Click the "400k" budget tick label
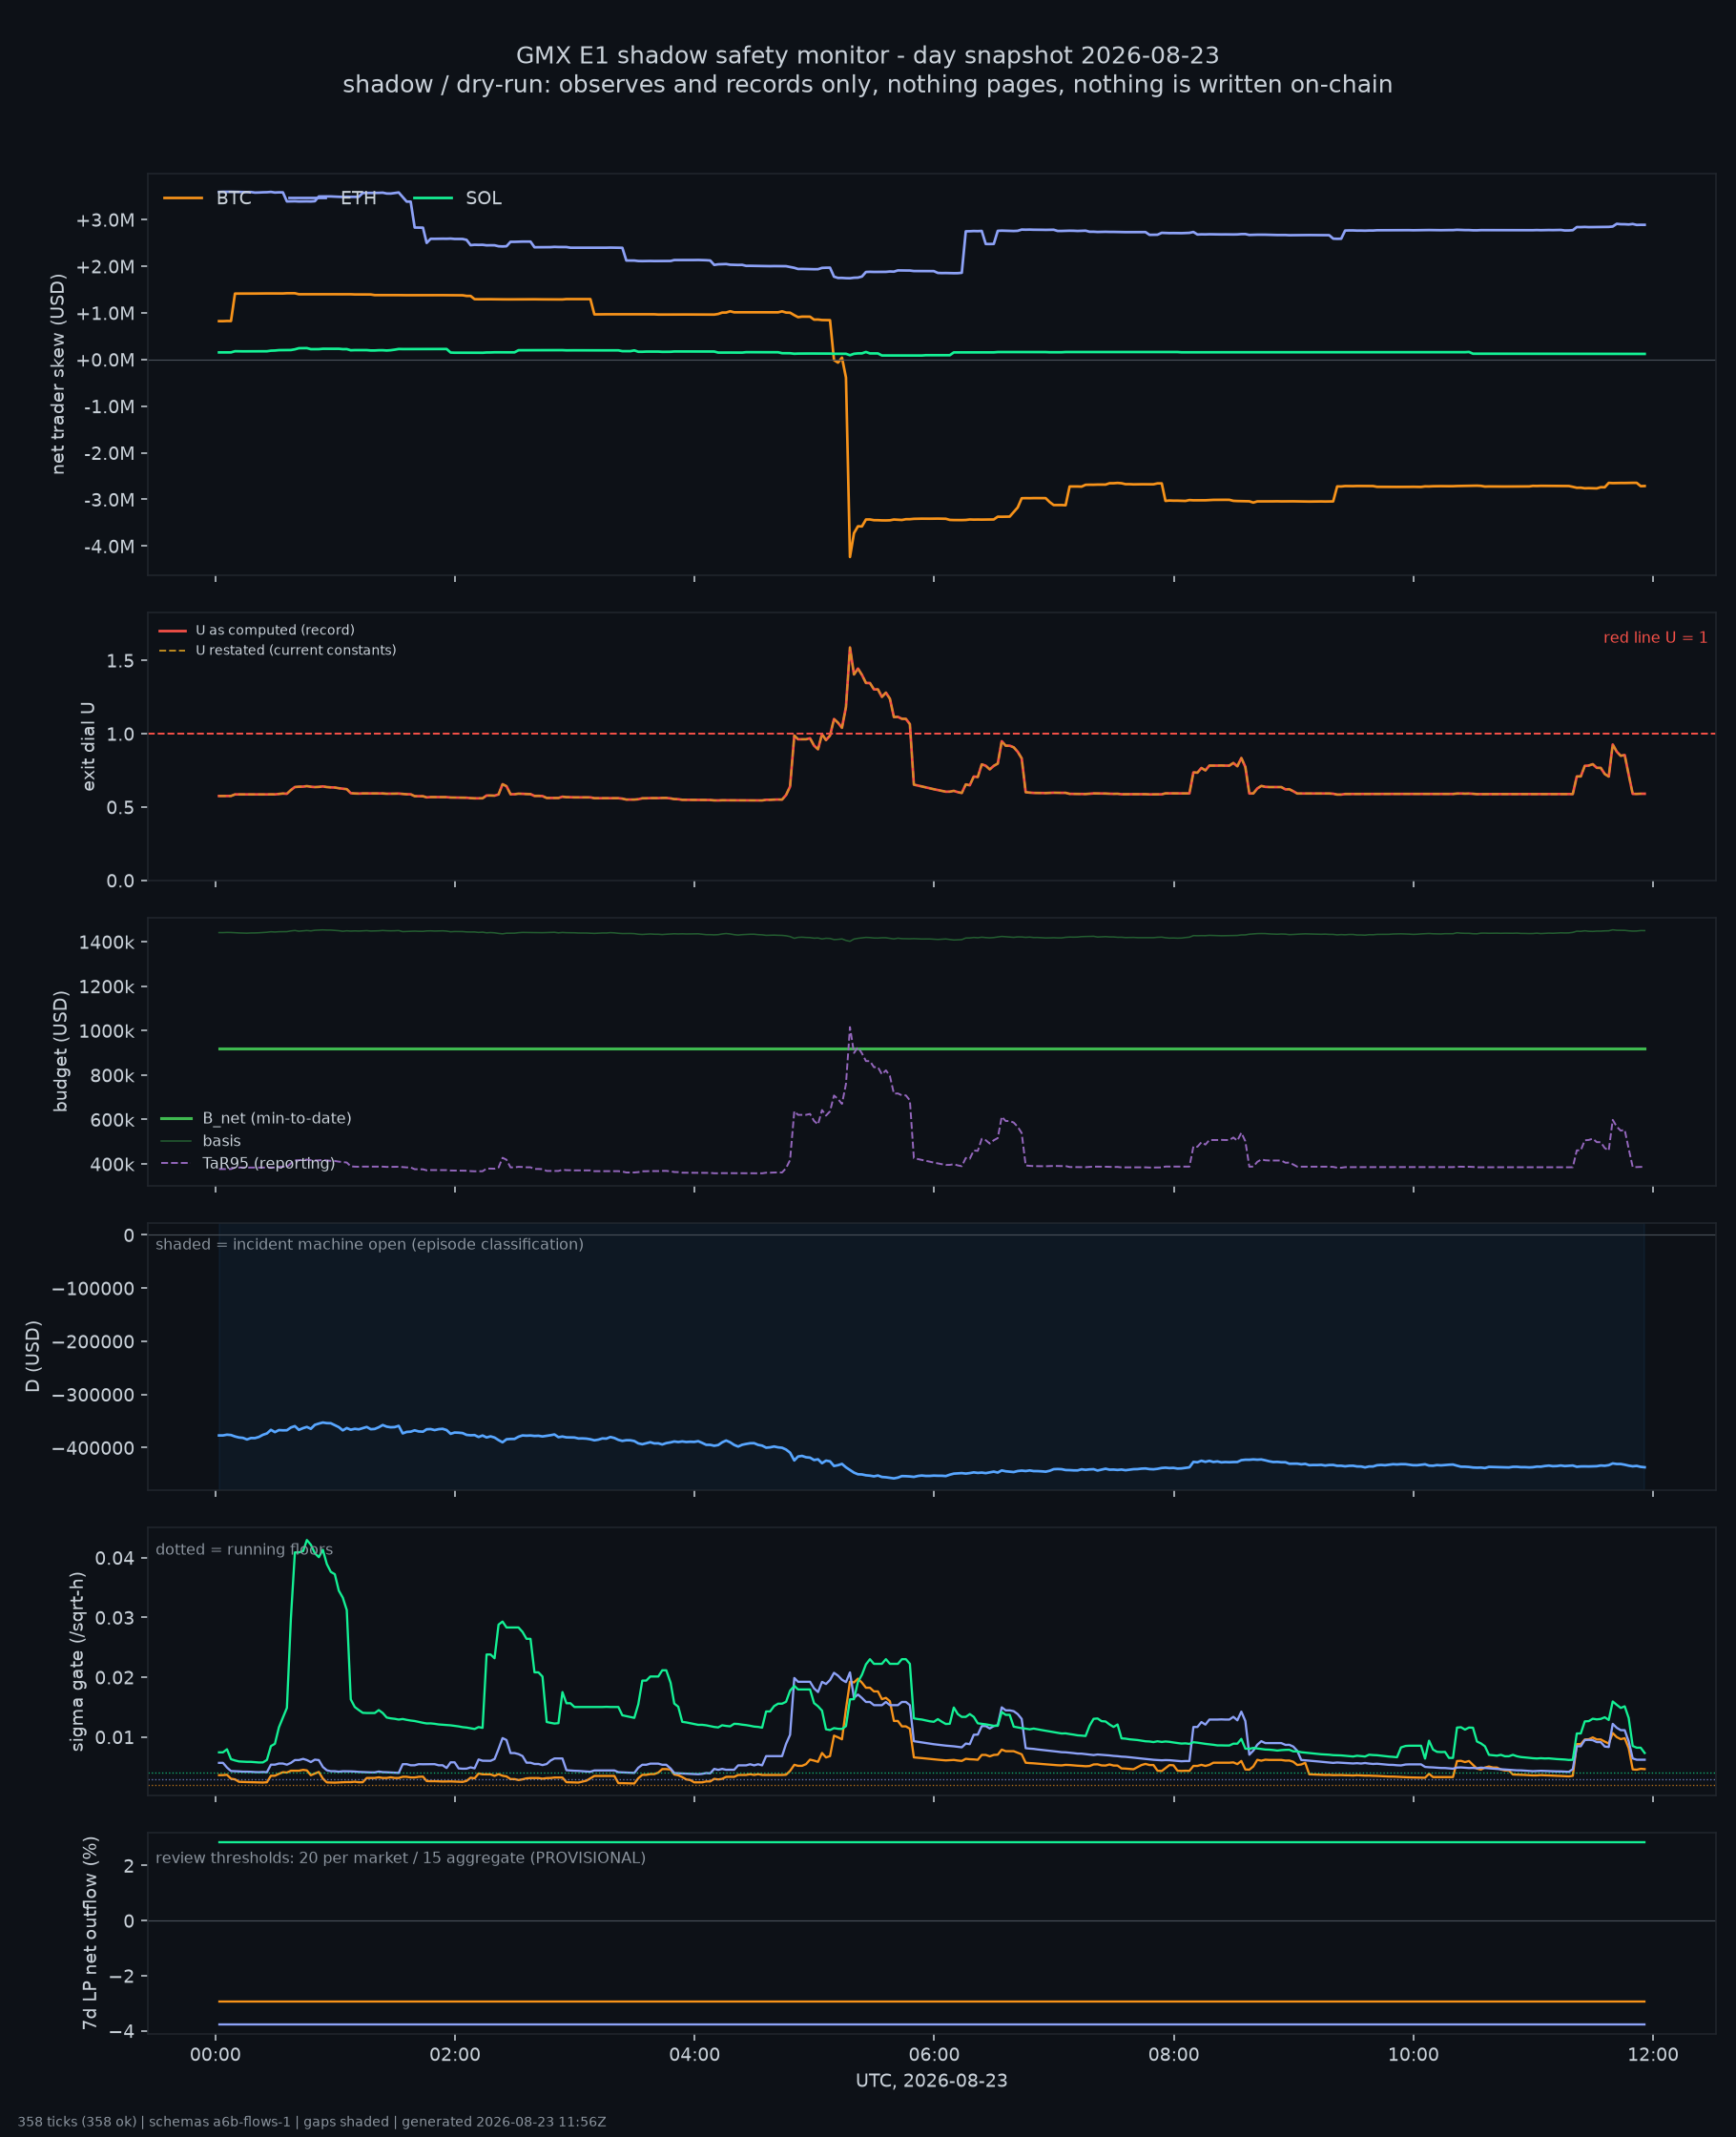Image resolution: width=1736 pixels, height=2137 pixels. point(112,1165)
